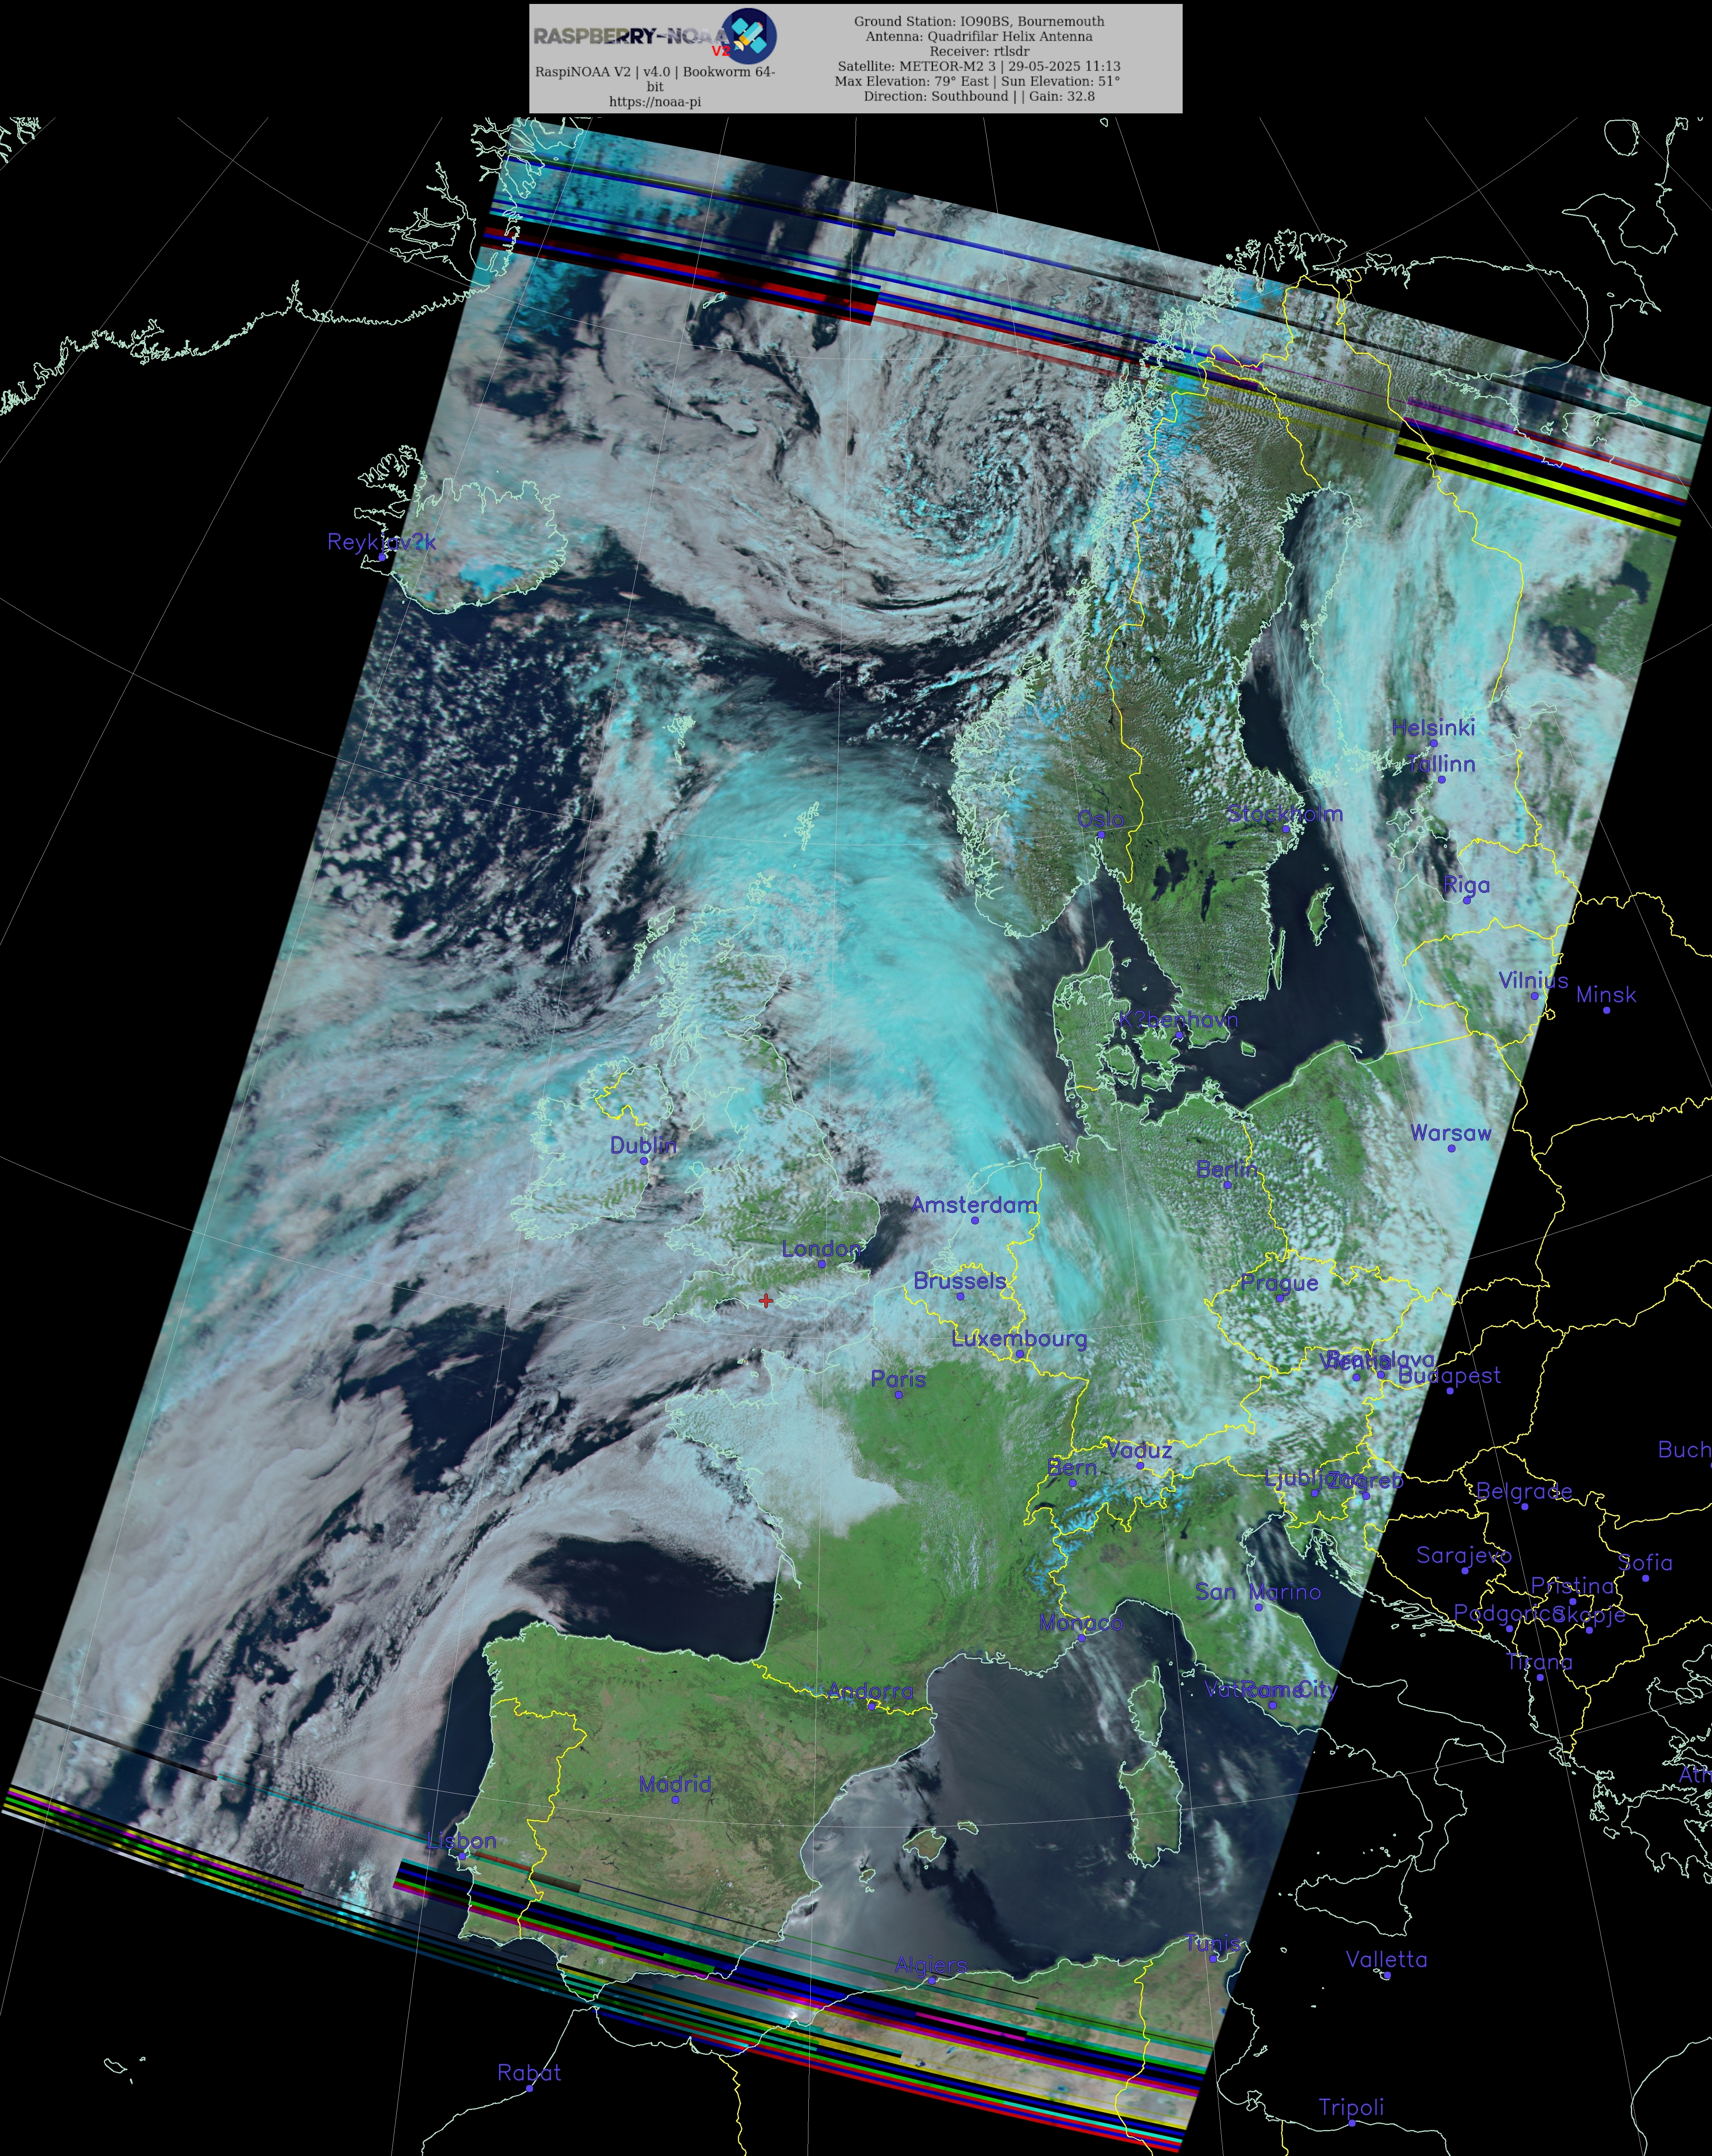This screenshot has height=2156, width=1712.
Task: Click the 'Receiver: rtlsdr' line
Action: pyautogui.click(x=979, y=51)
